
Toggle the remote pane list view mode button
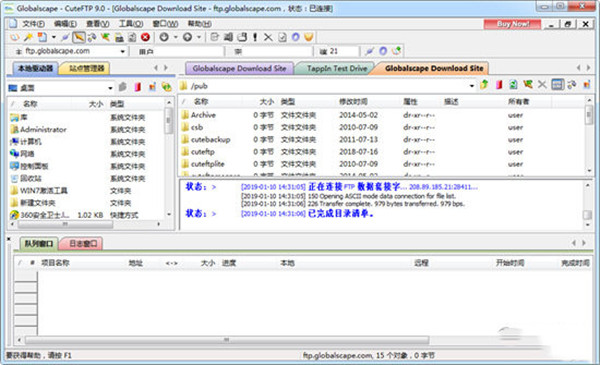(557, 85)
